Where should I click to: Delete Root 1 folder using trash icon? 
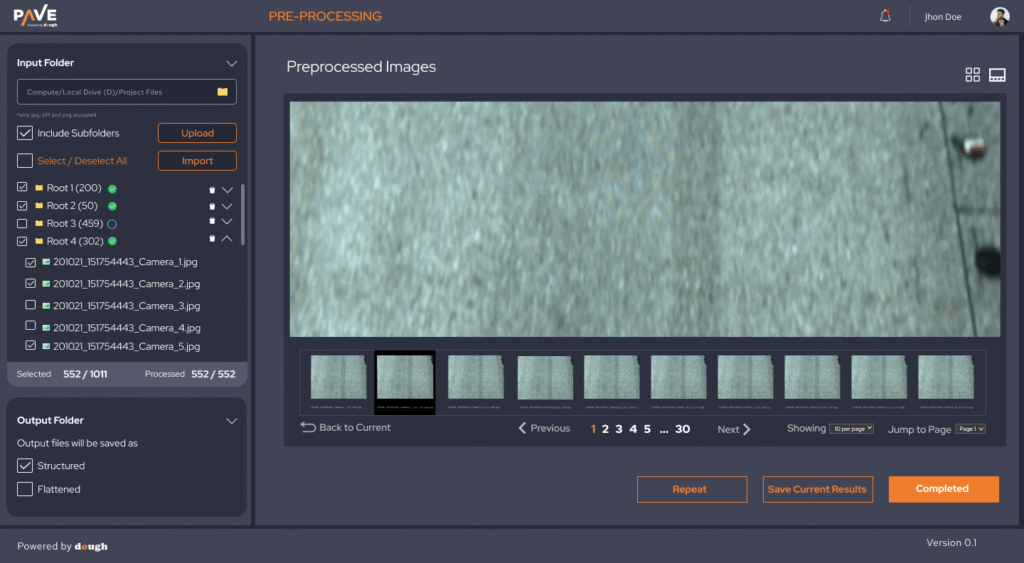point(211,189)
